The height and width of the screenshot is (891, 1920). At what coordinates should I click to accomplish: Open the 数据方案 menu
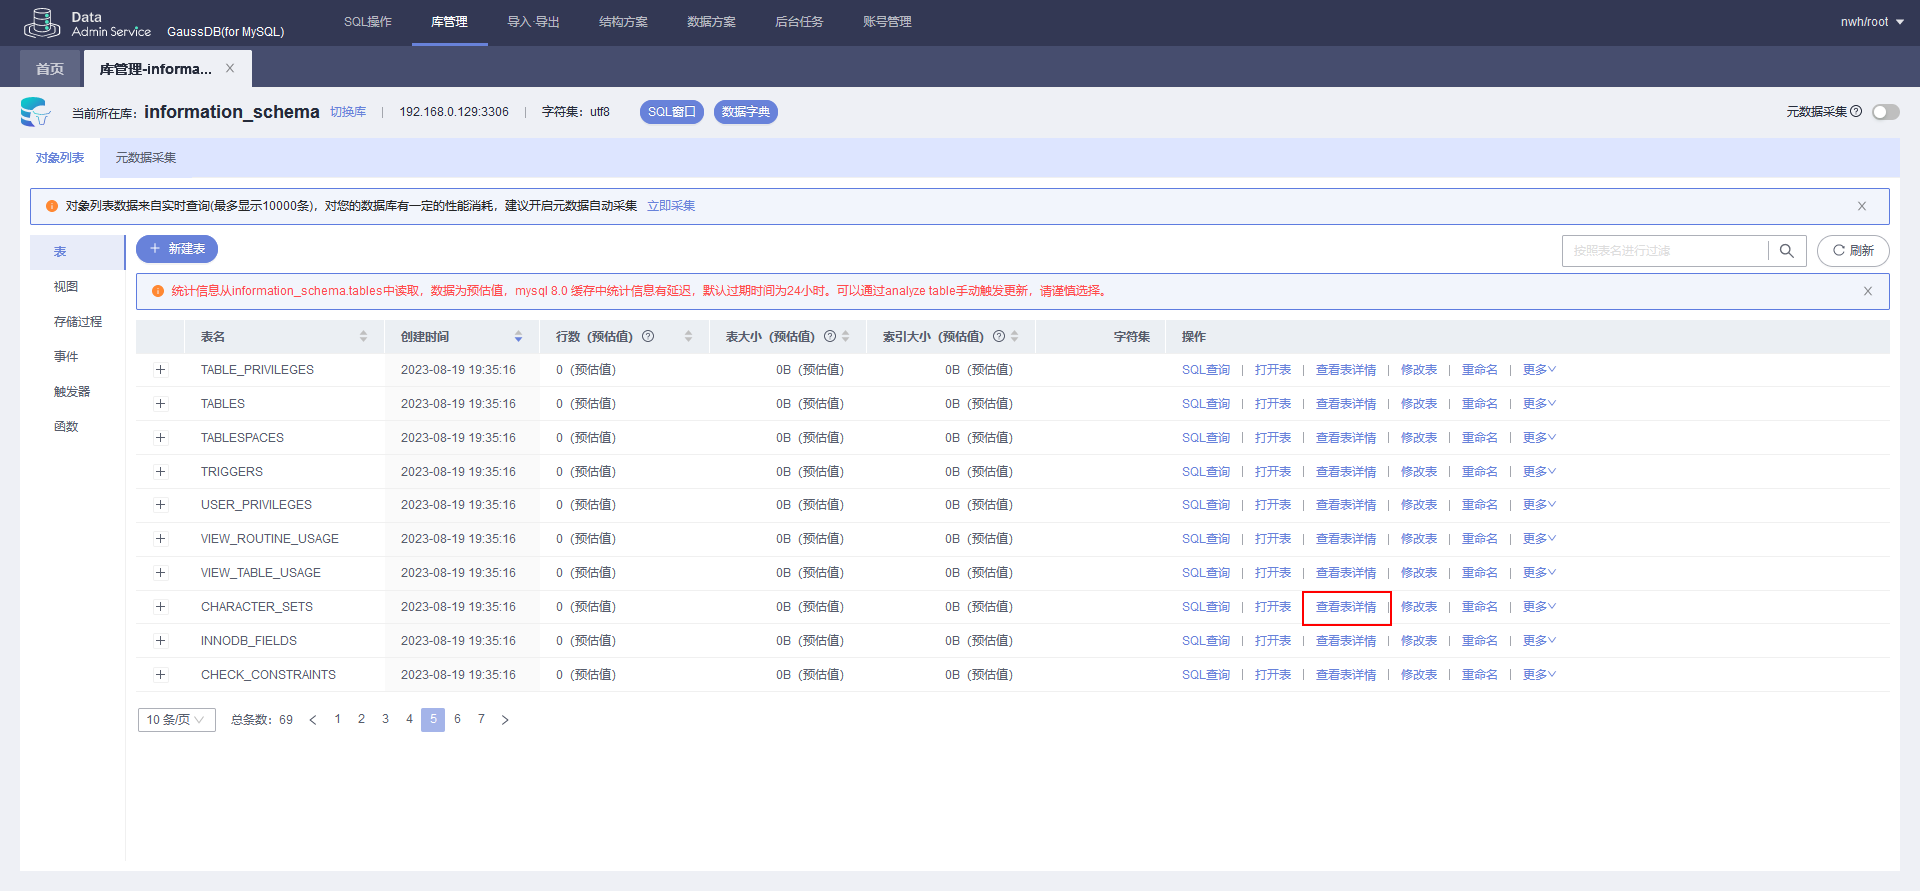point(711,22)
